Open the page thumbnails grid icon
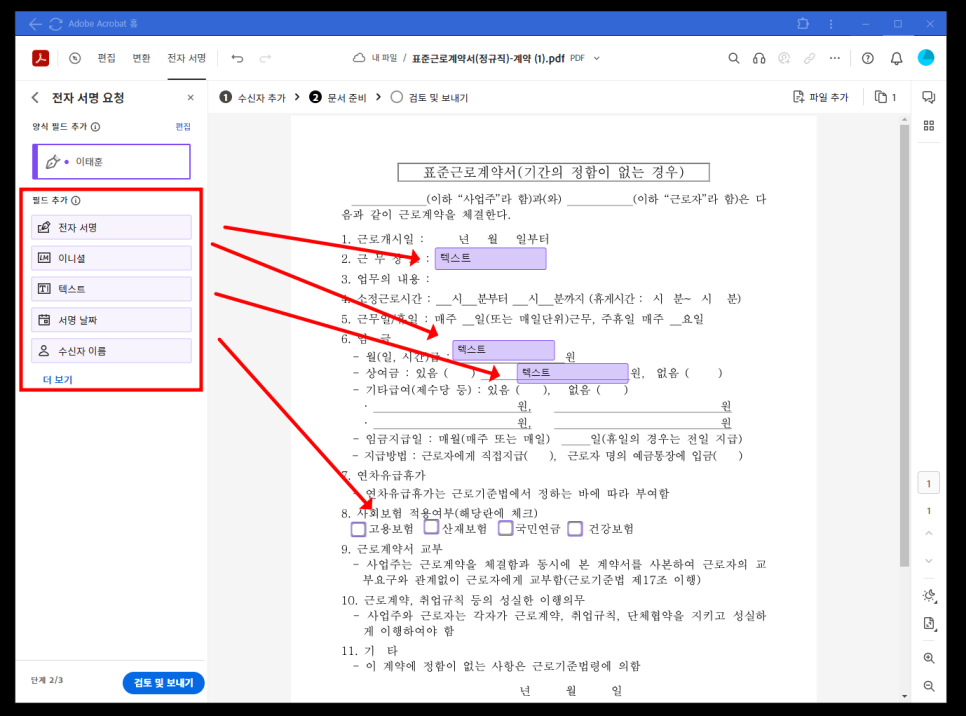 (x=928, y=126)
